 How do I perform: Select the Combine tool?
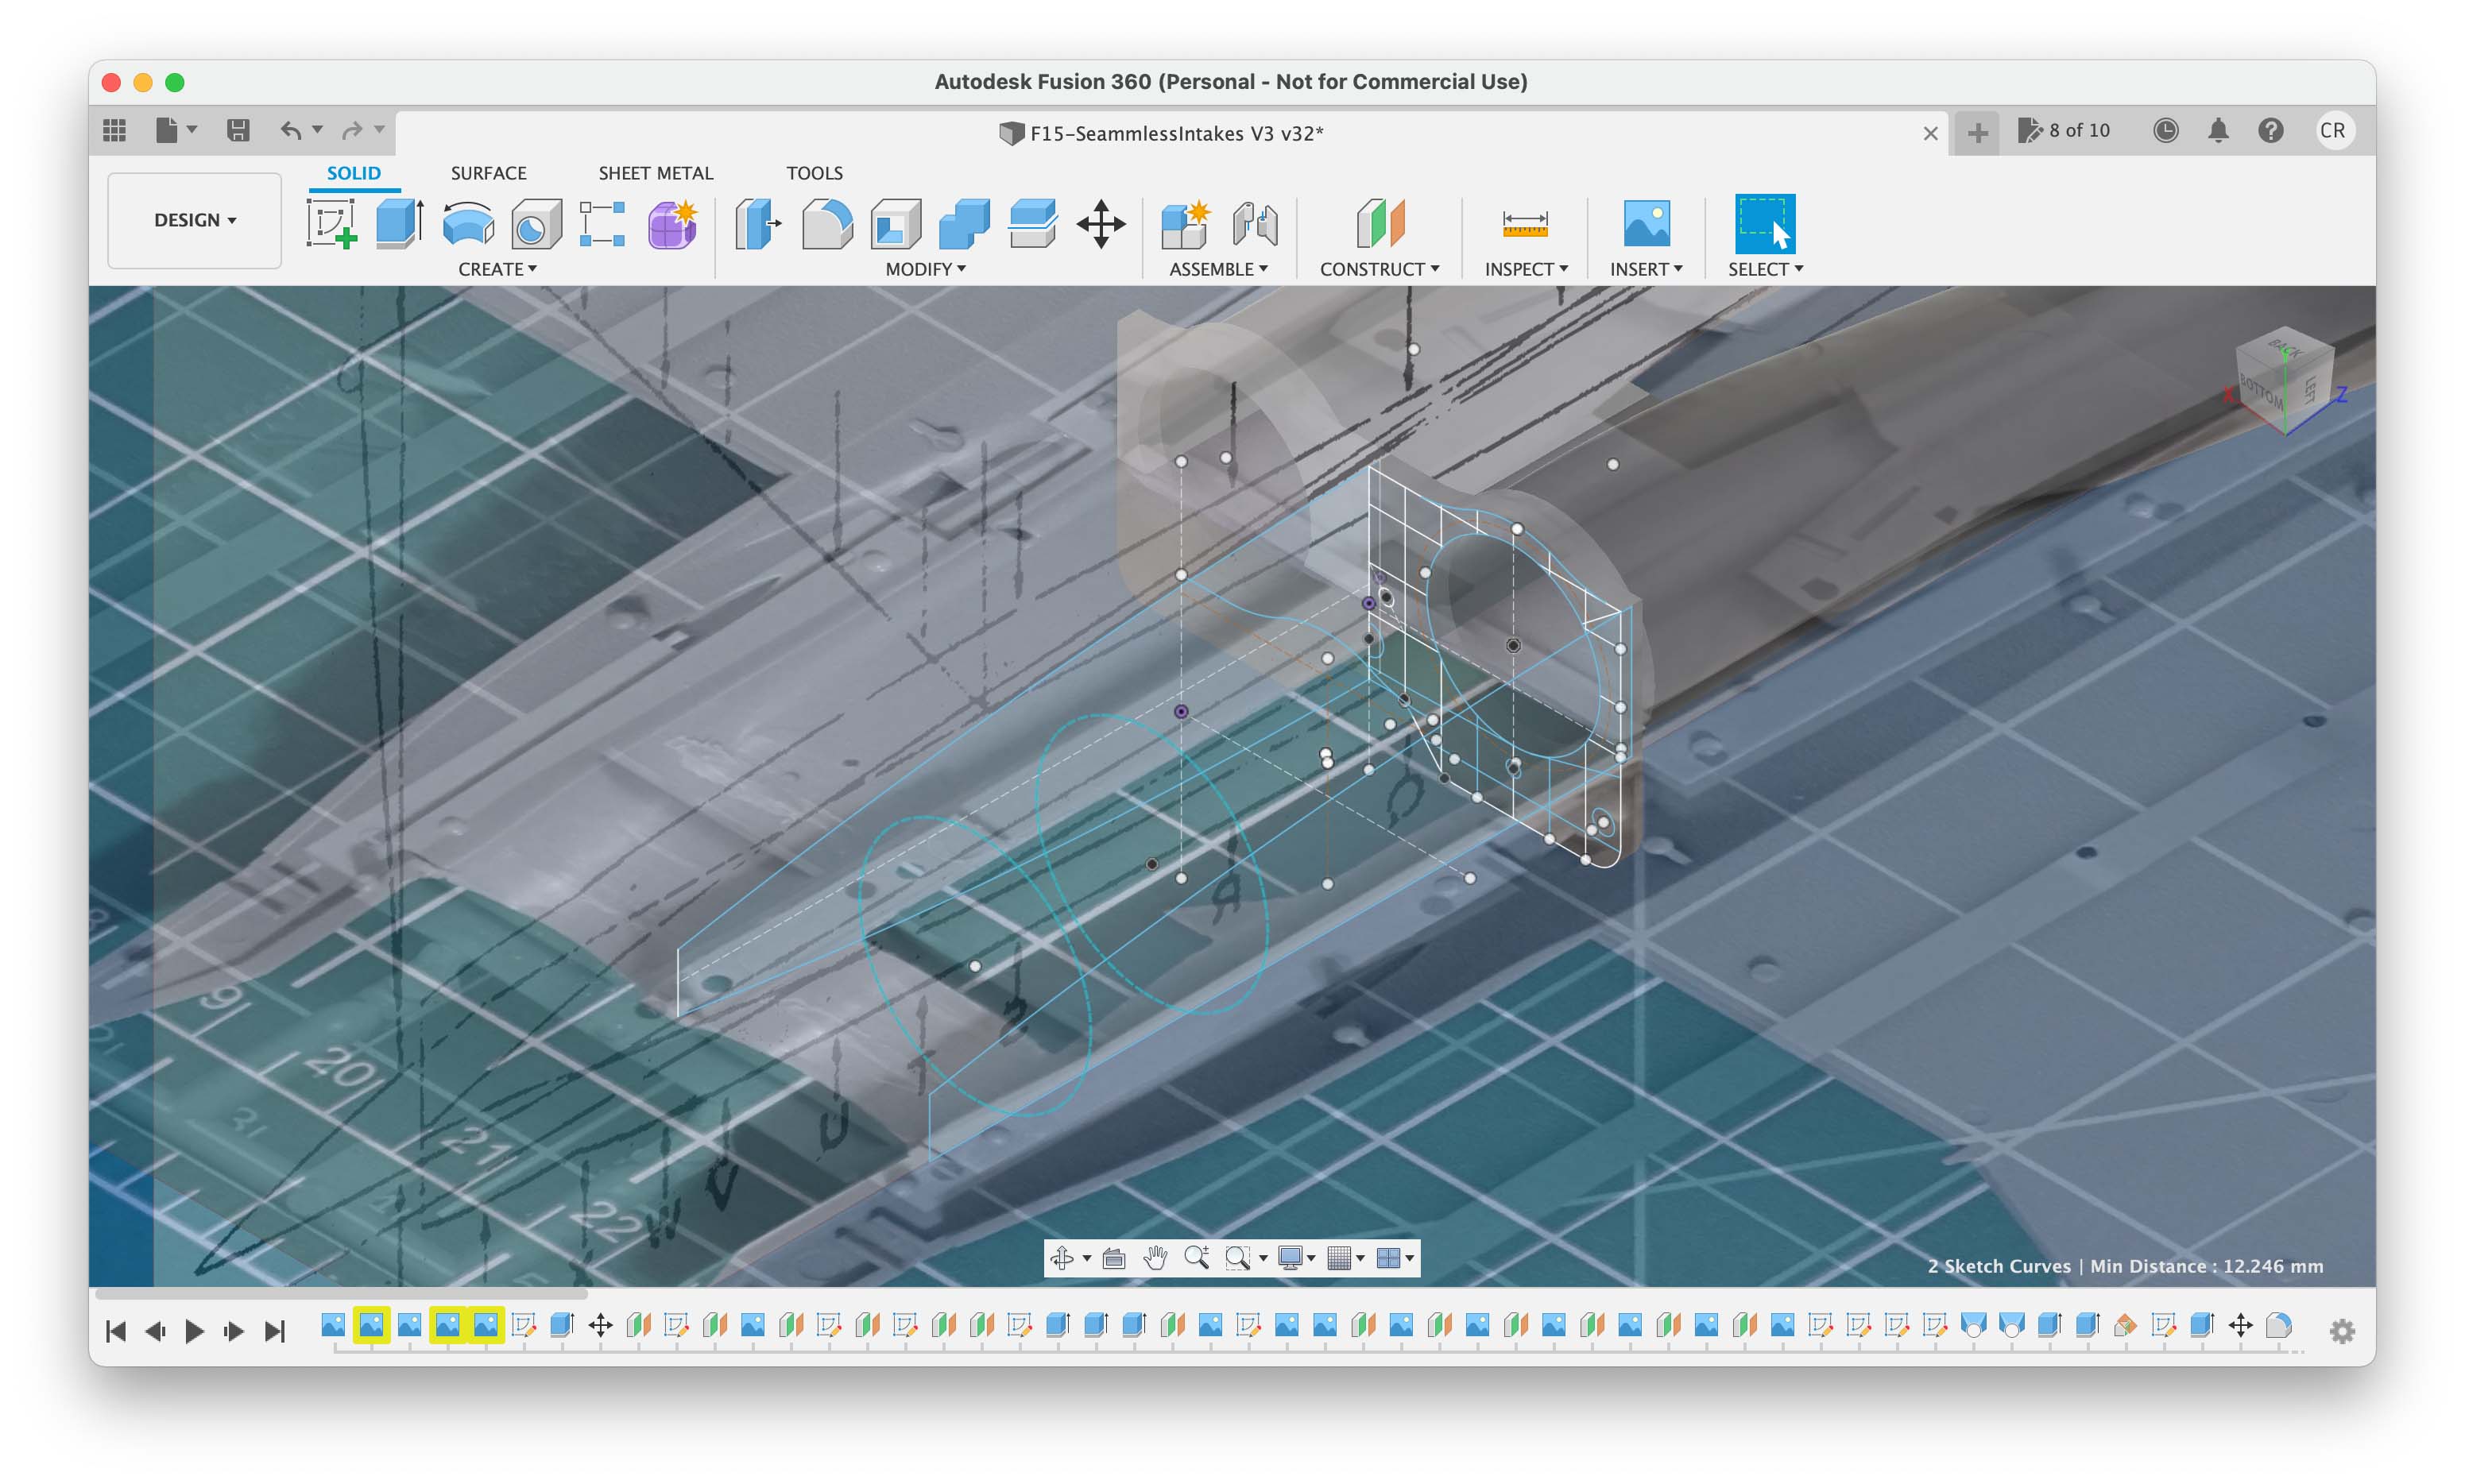pos(964,223)
